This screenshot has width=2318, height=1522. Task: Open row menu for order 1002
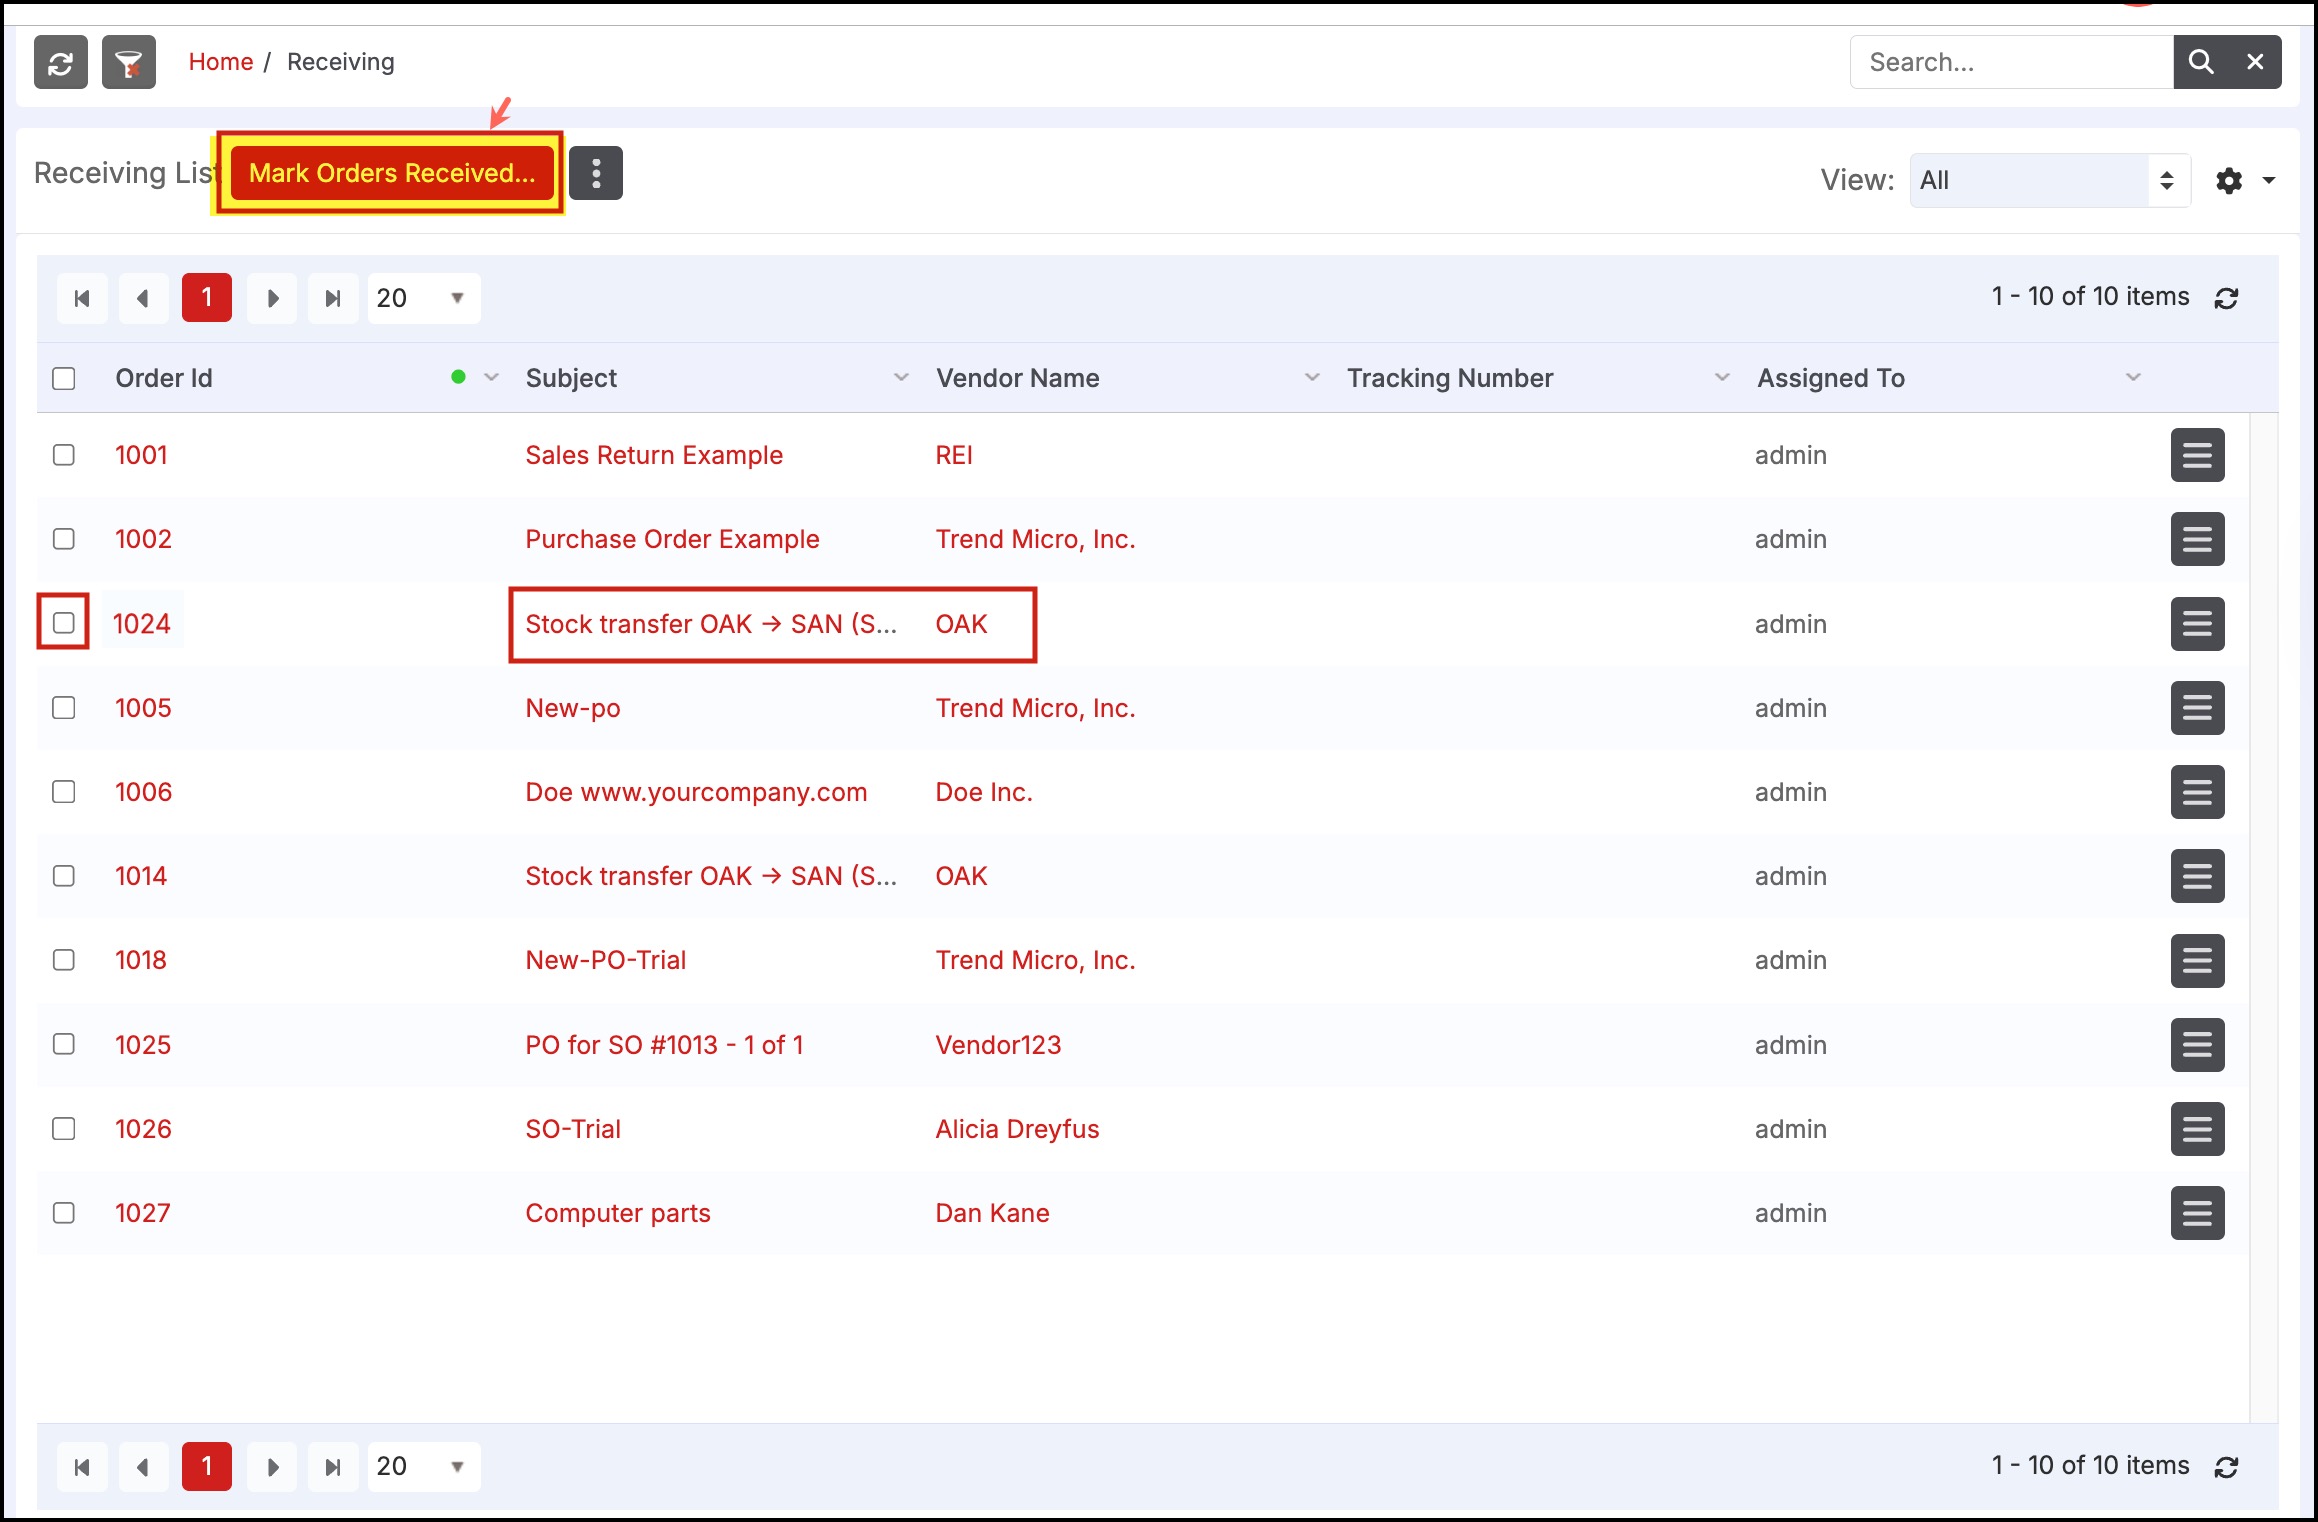point(2198,539)
